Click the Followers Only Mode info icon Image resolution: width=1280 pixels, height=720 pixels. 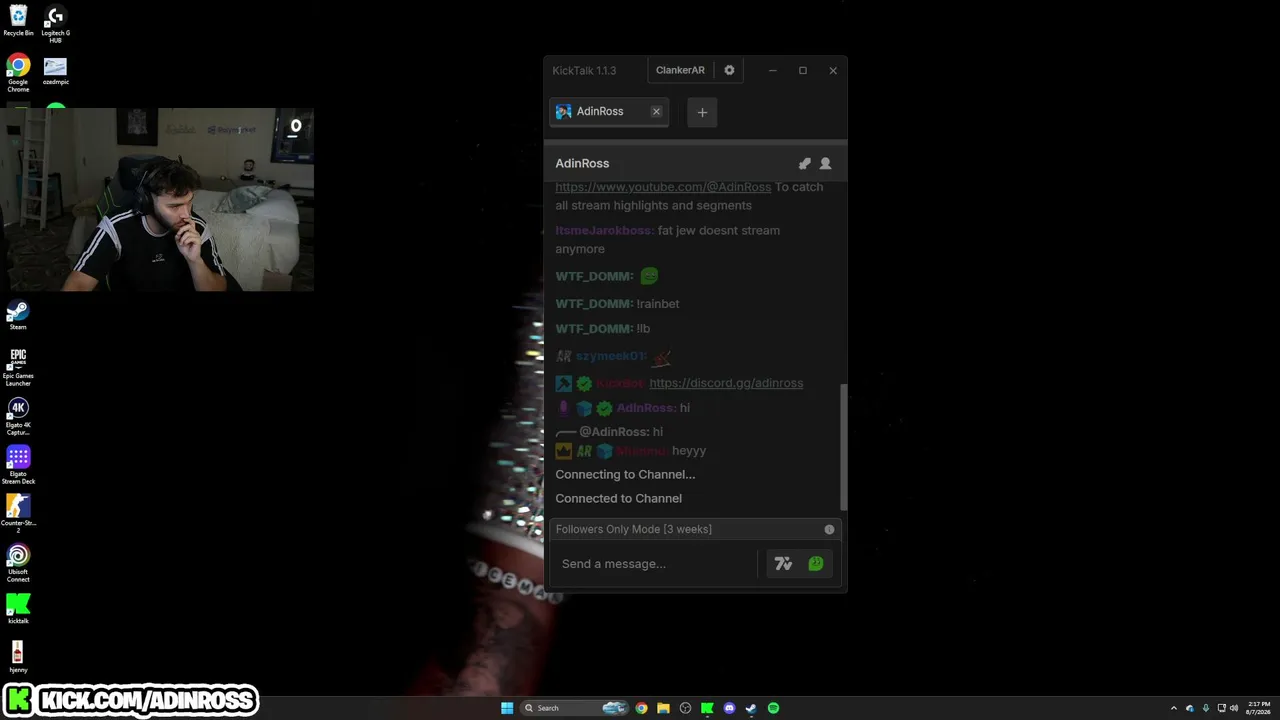(829, 529)
